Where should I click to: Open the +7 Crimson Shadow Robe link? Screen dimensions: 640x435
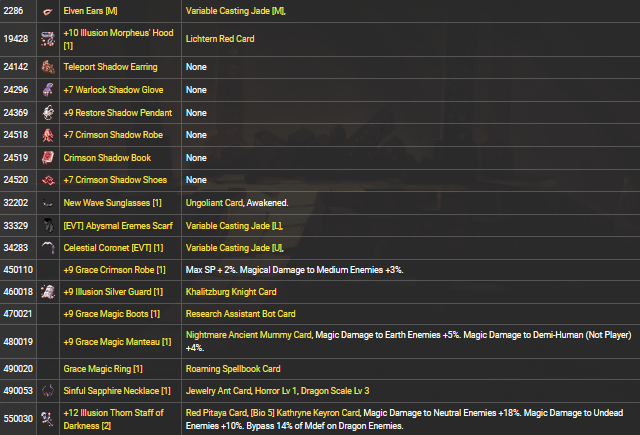(113, 135)
